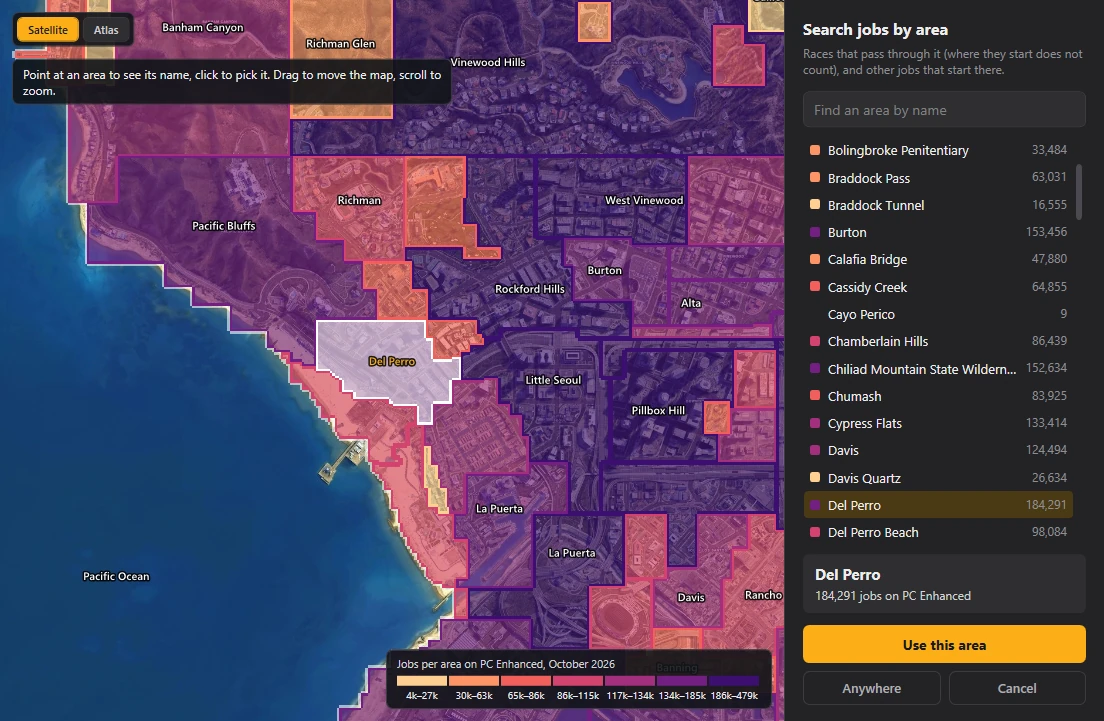The image size is (1104, 721).
Task: Click the 4k–27k legend color block
Action: click(x=422, y=681)
